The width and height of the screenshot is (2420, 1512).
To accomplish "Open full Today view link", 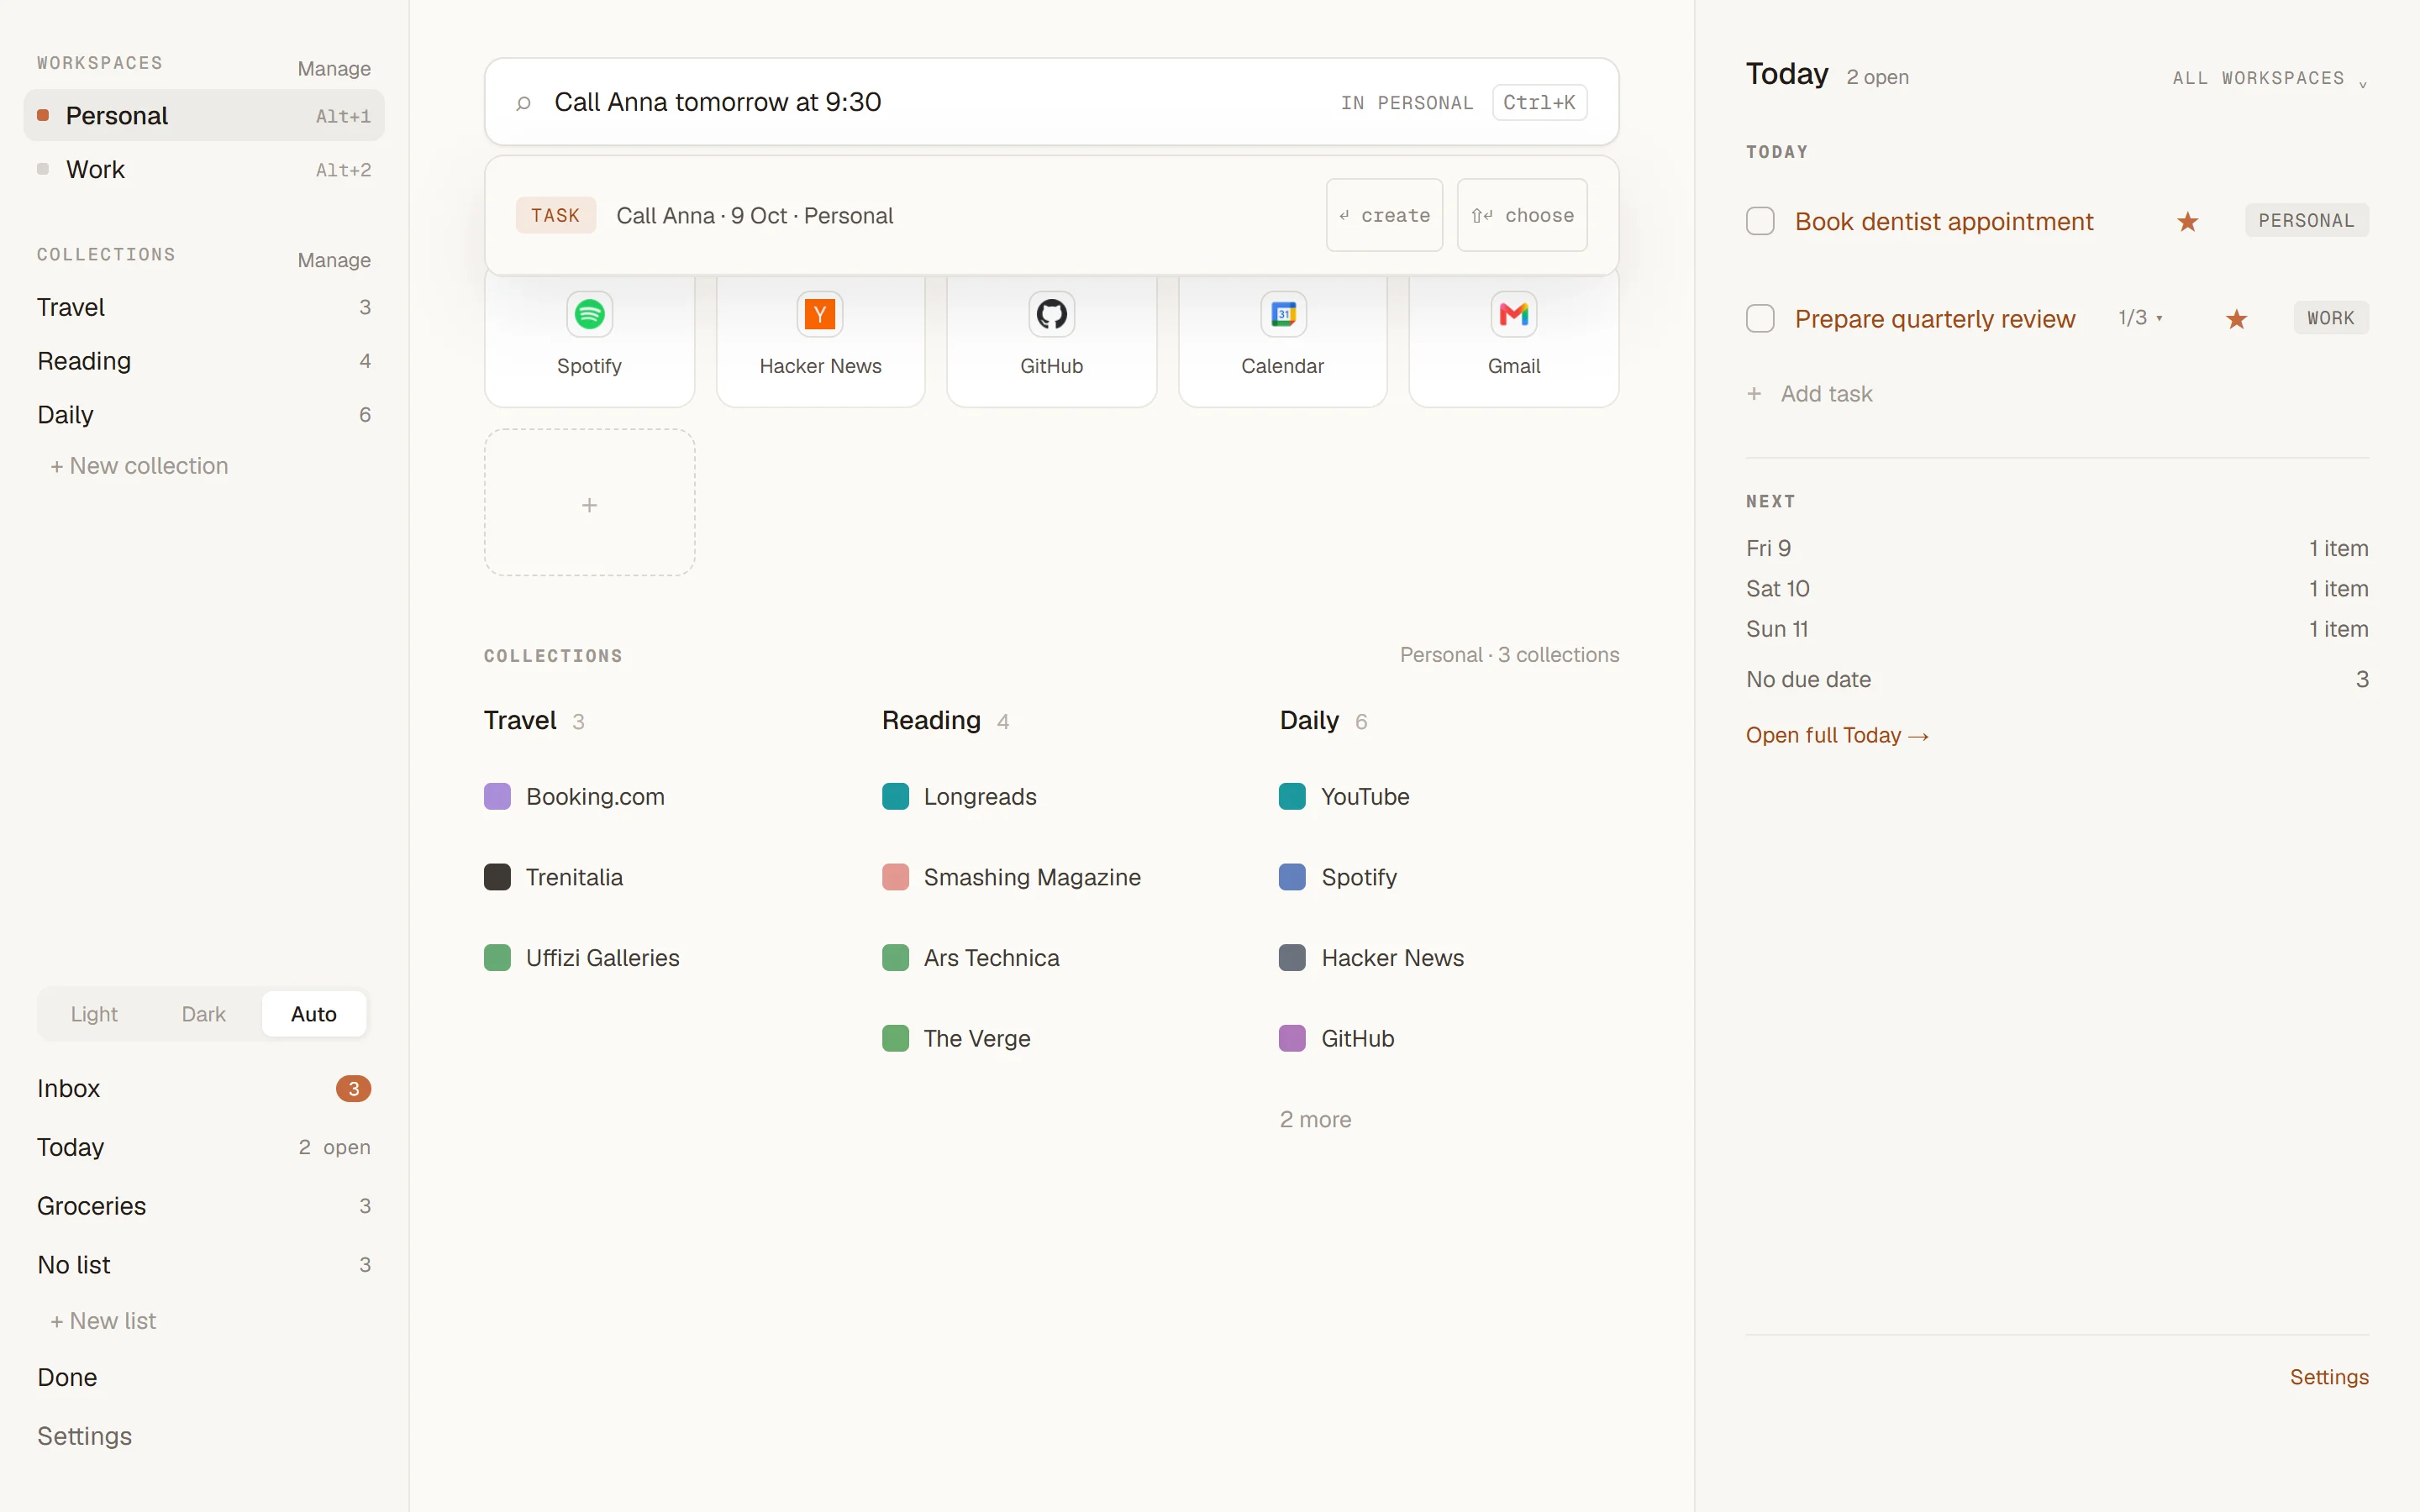I will (x=1837, y=735).
